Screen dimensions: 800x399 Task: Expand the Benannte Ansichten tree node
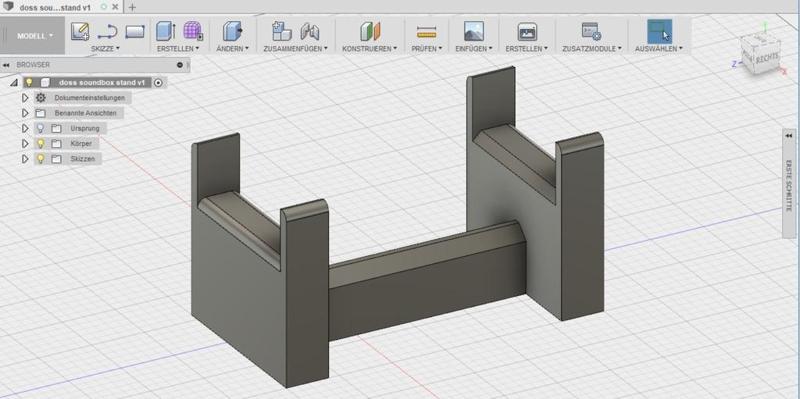tap(25, 113)
